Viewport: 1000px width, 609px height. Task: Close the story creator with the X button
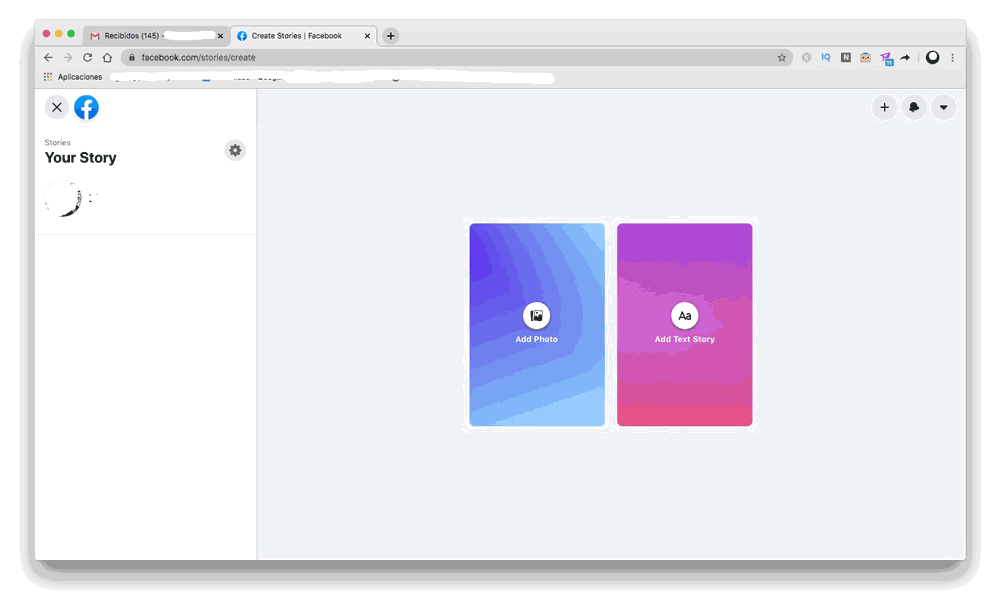coord(57,107)
